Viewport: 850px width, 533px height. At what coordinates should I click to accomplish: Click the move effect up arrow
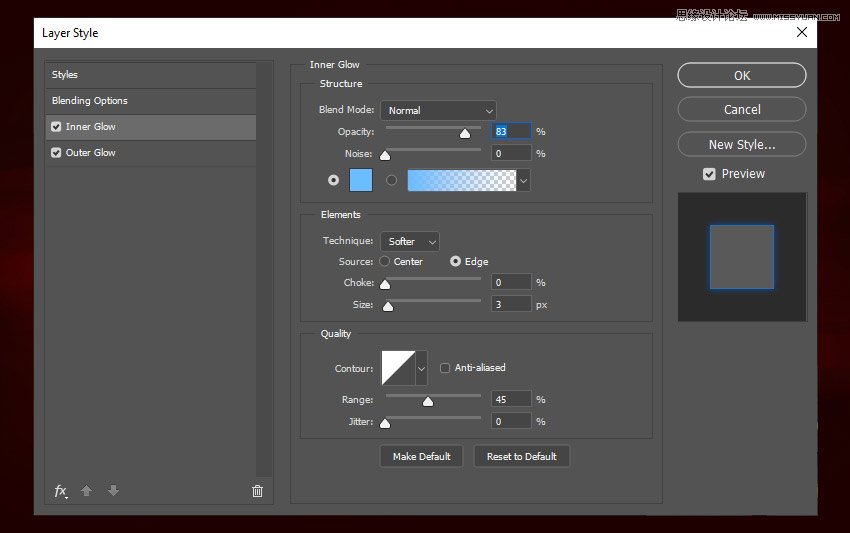pyautogui.click(x=87, y=491)
